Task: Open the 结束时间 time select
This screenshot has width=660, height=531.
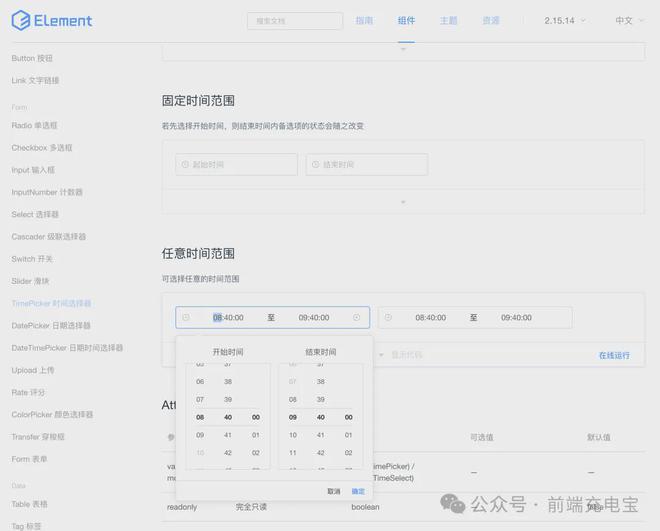Action: (x=367, y=165)
